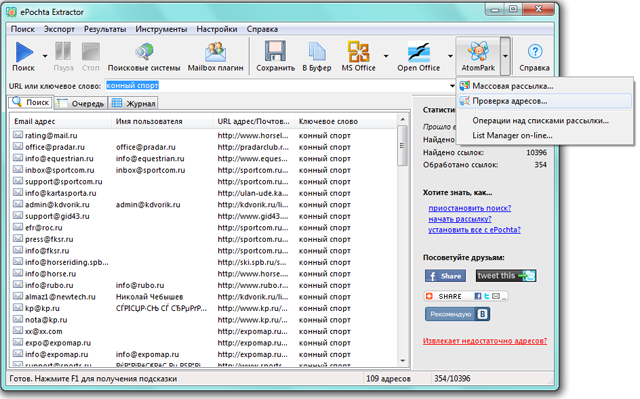Open Извлекает недостаточно адресов? link
640x399 pixels.
coord(485,341)
